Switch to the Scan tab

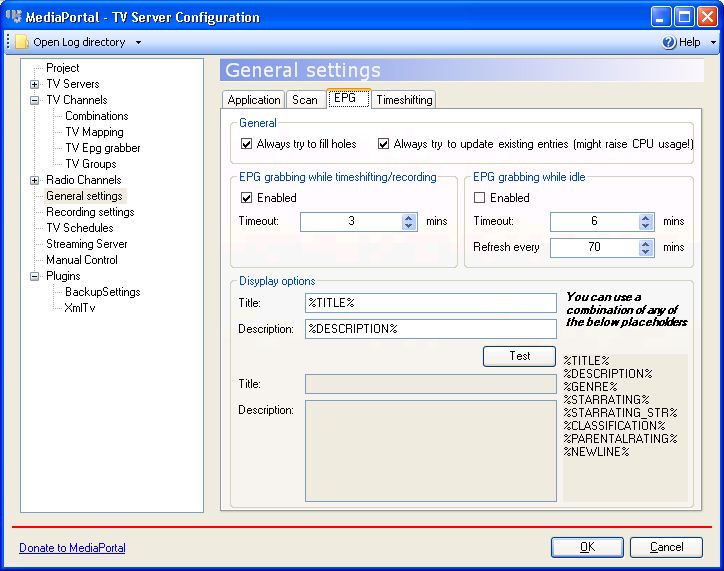[x=305, y=100]
